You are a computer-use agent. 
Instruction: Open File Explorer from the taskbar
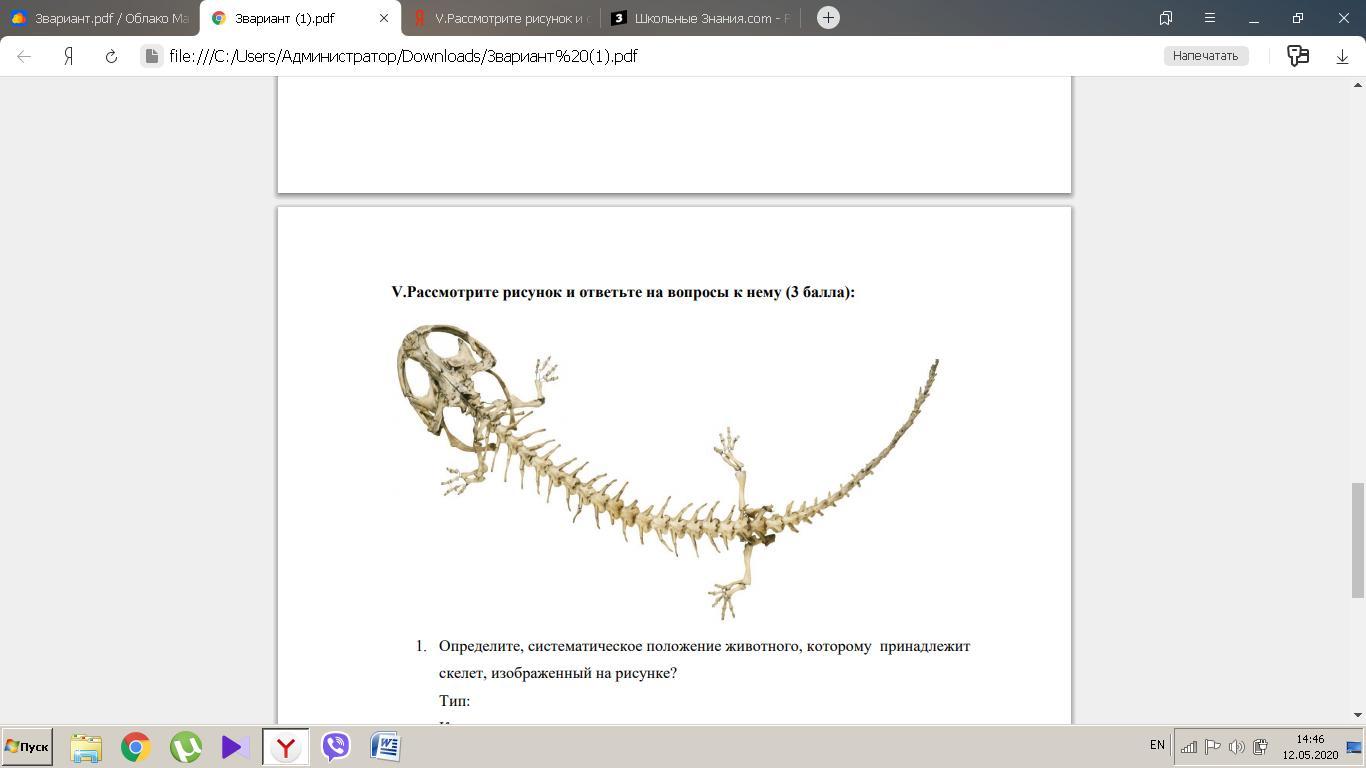click(x=86, y=747)
